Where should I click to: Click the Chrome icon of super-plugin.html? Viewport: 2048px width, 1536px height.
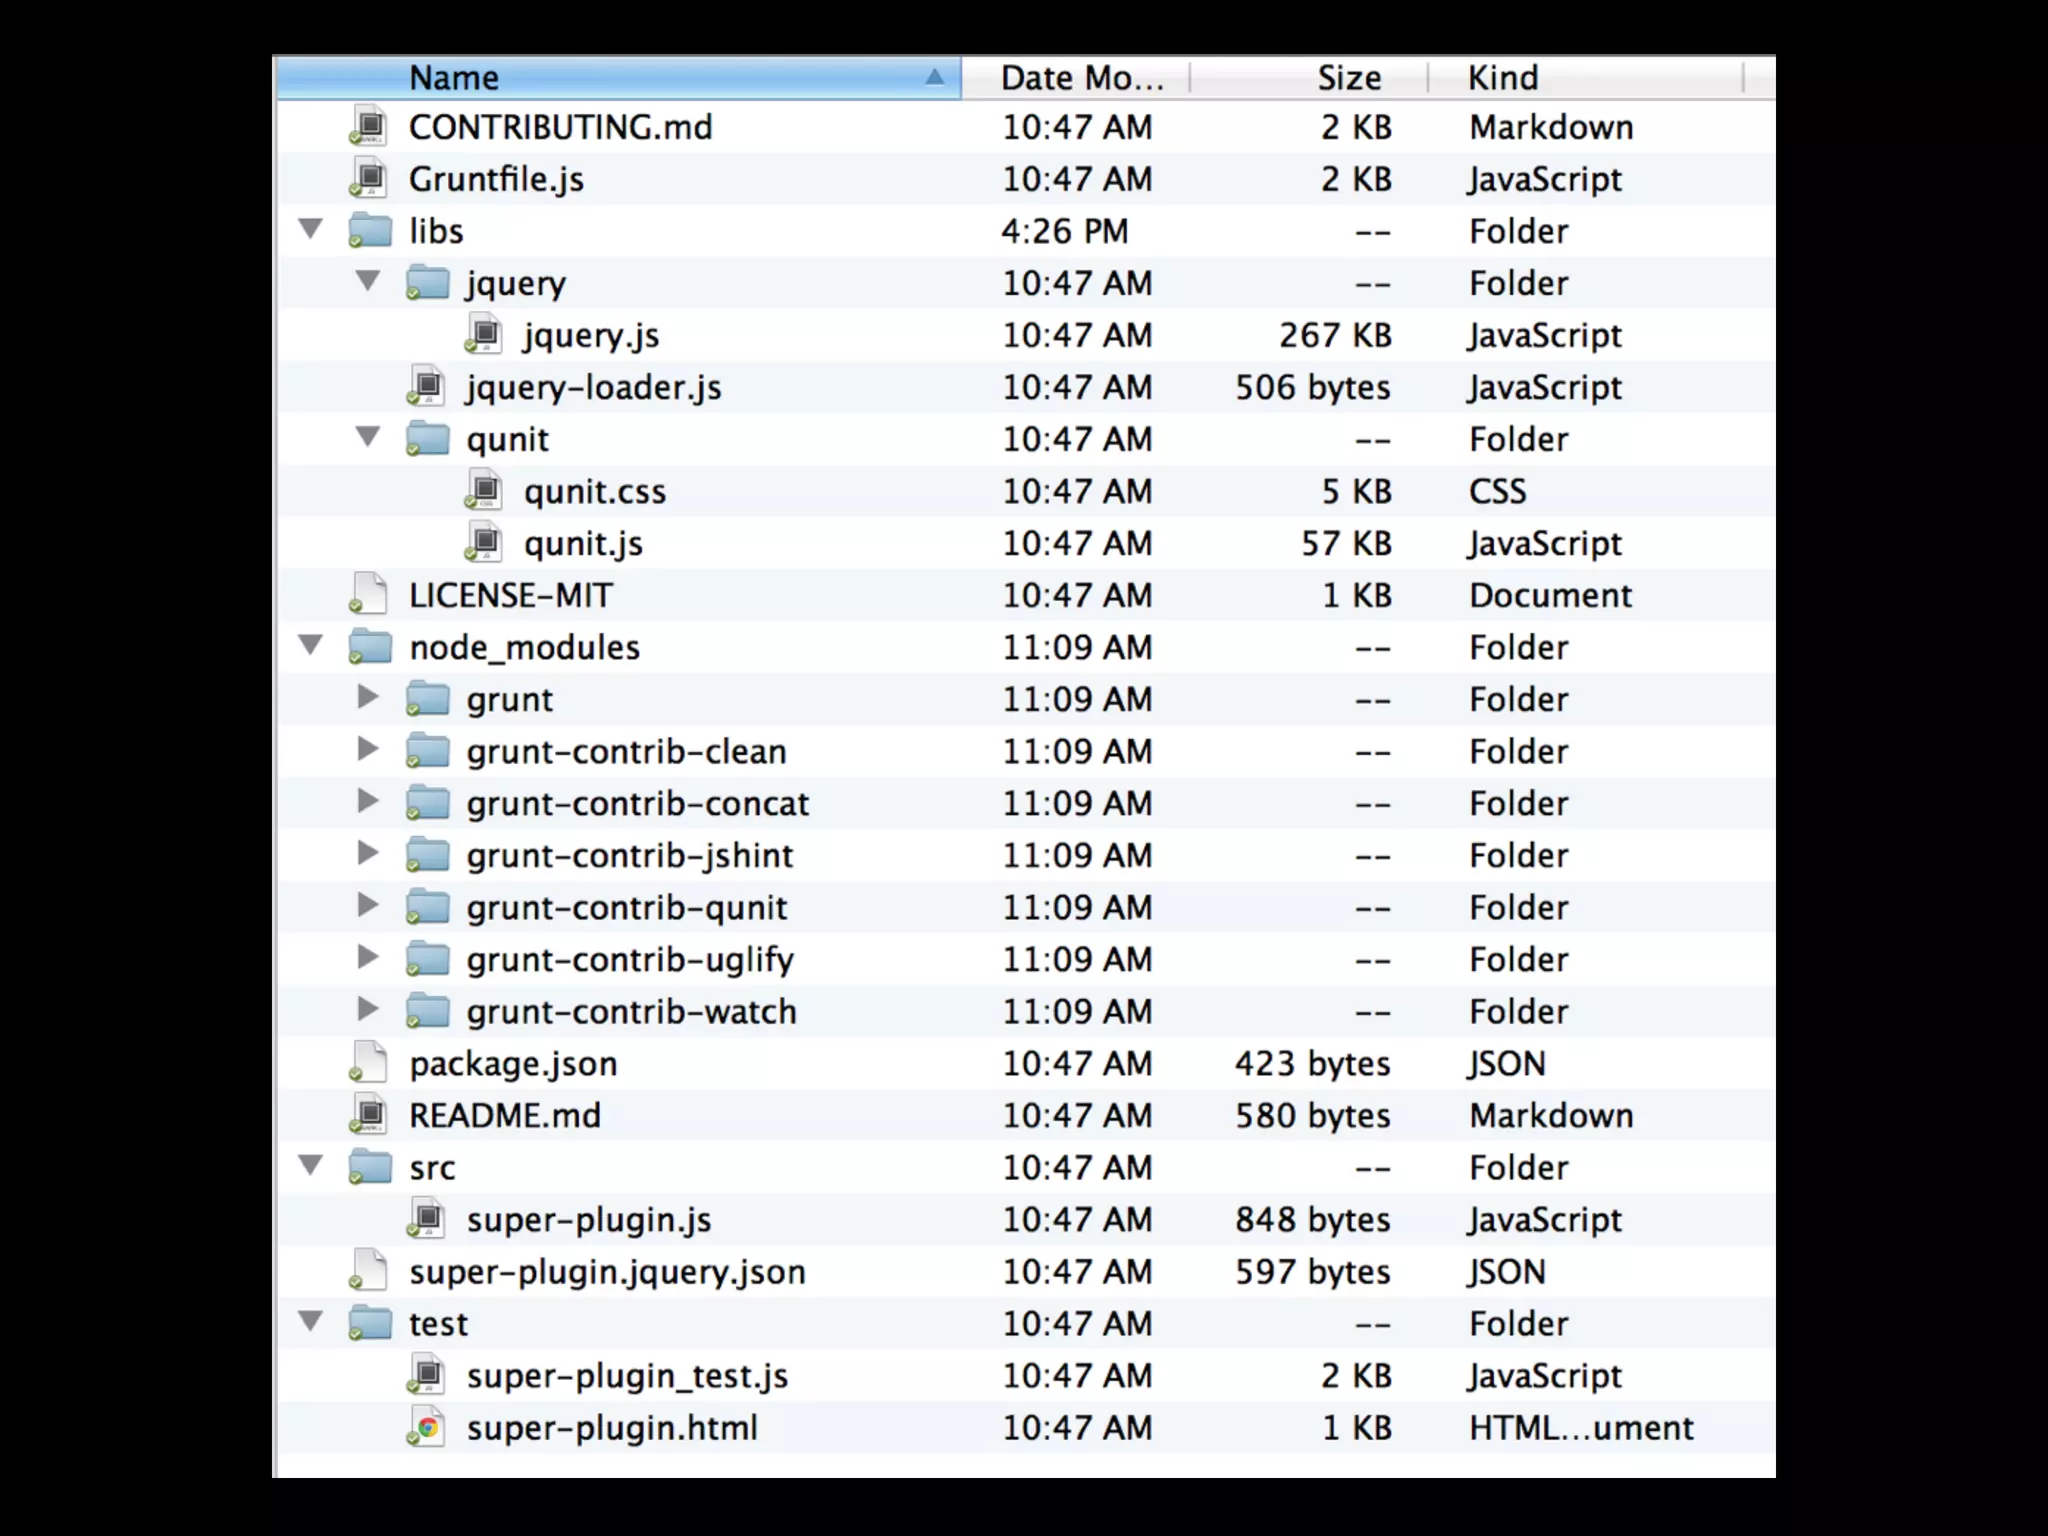428,1427
